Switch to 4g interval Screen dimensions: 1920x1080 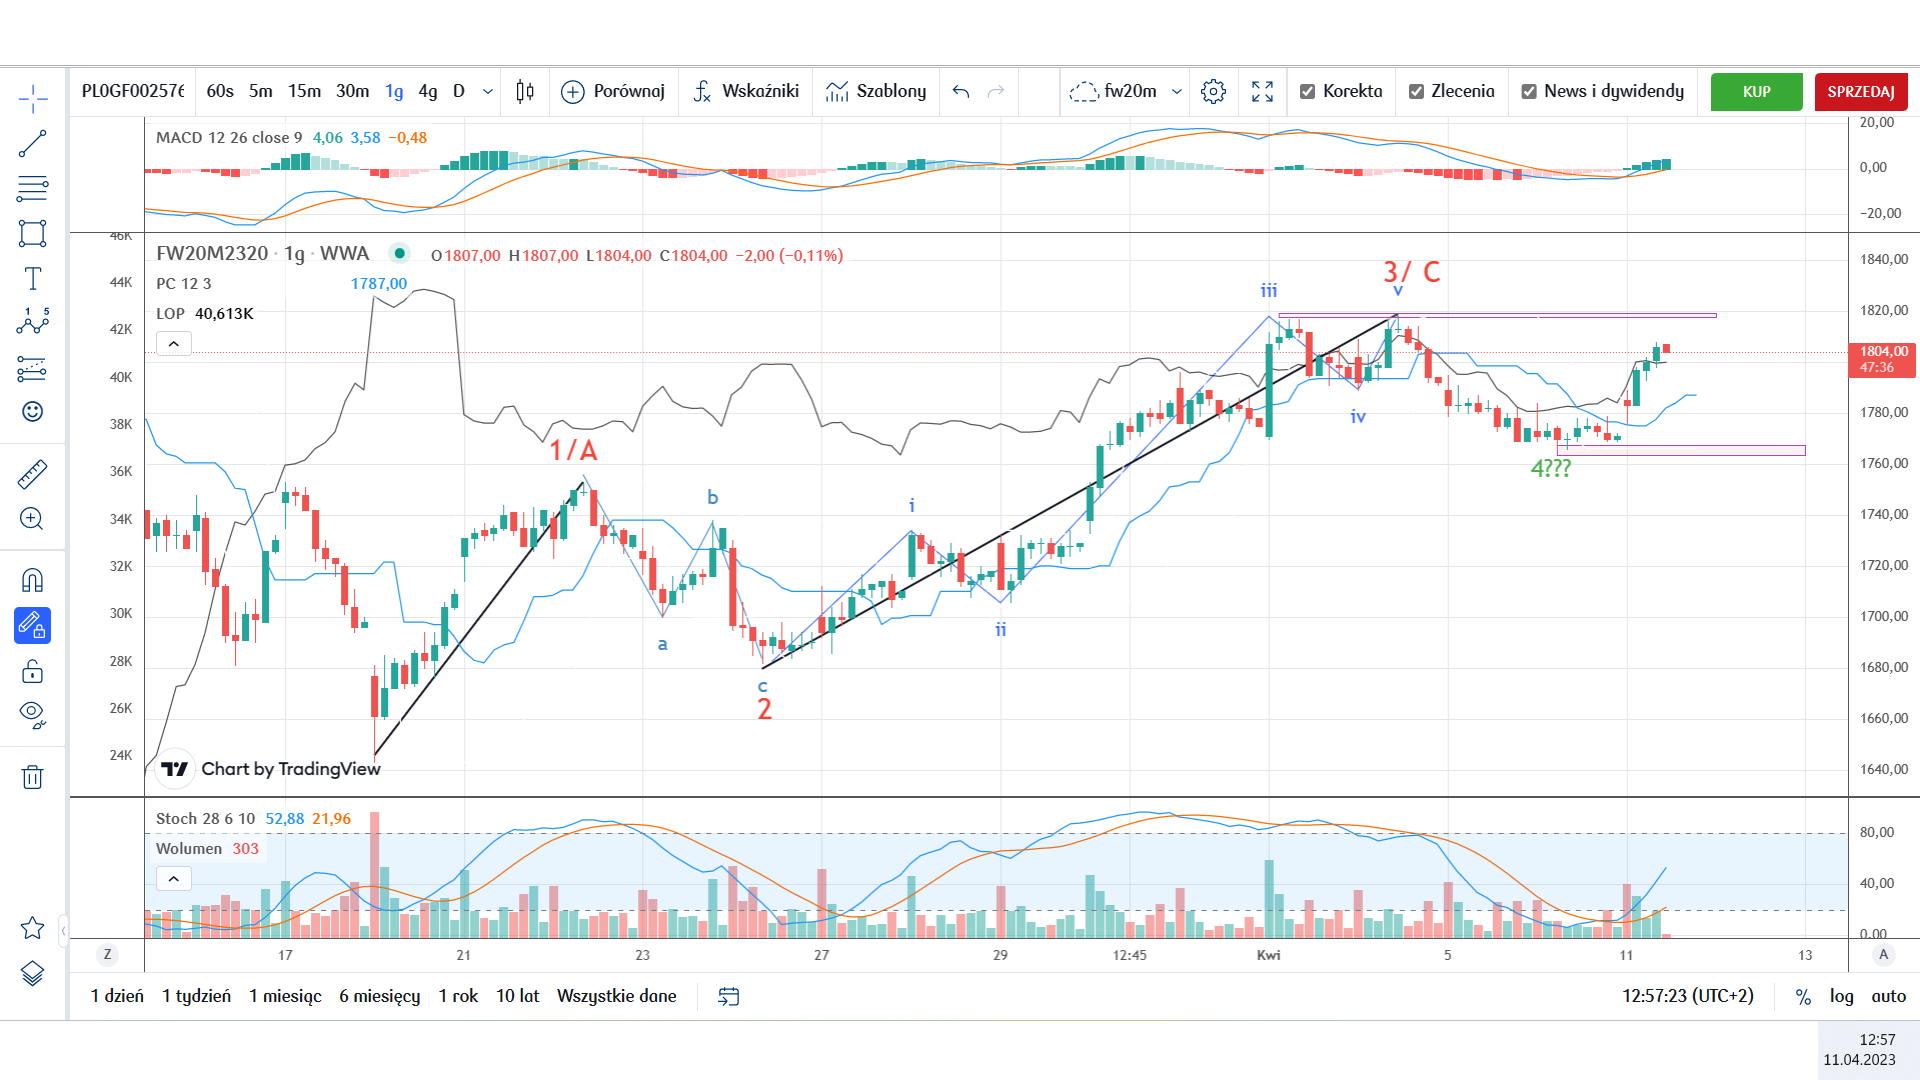428,91
